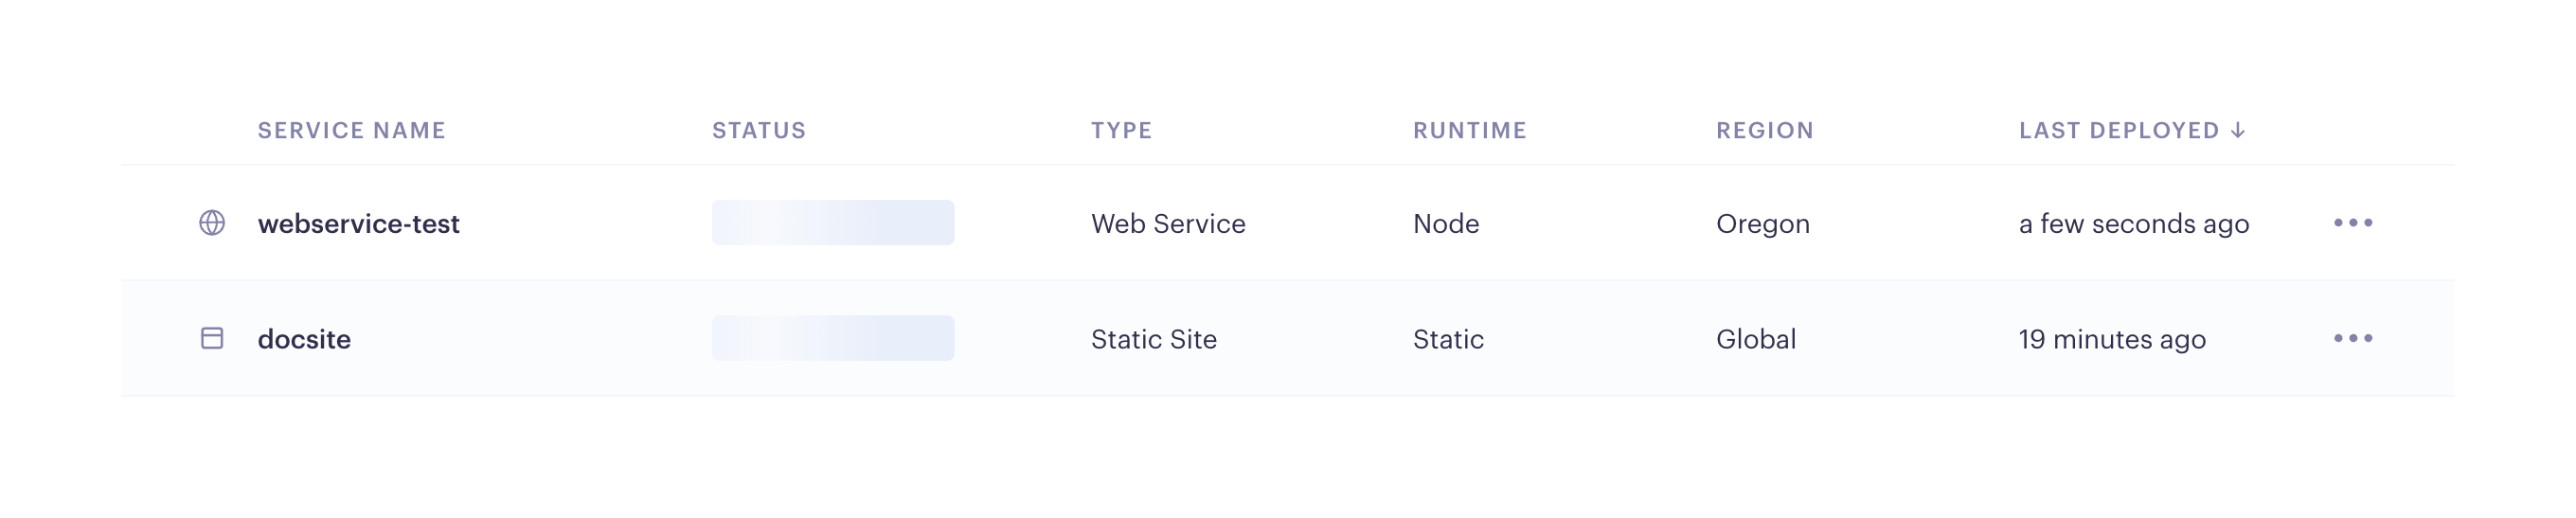Open the webservice-test service

click(x=358, y=224)
